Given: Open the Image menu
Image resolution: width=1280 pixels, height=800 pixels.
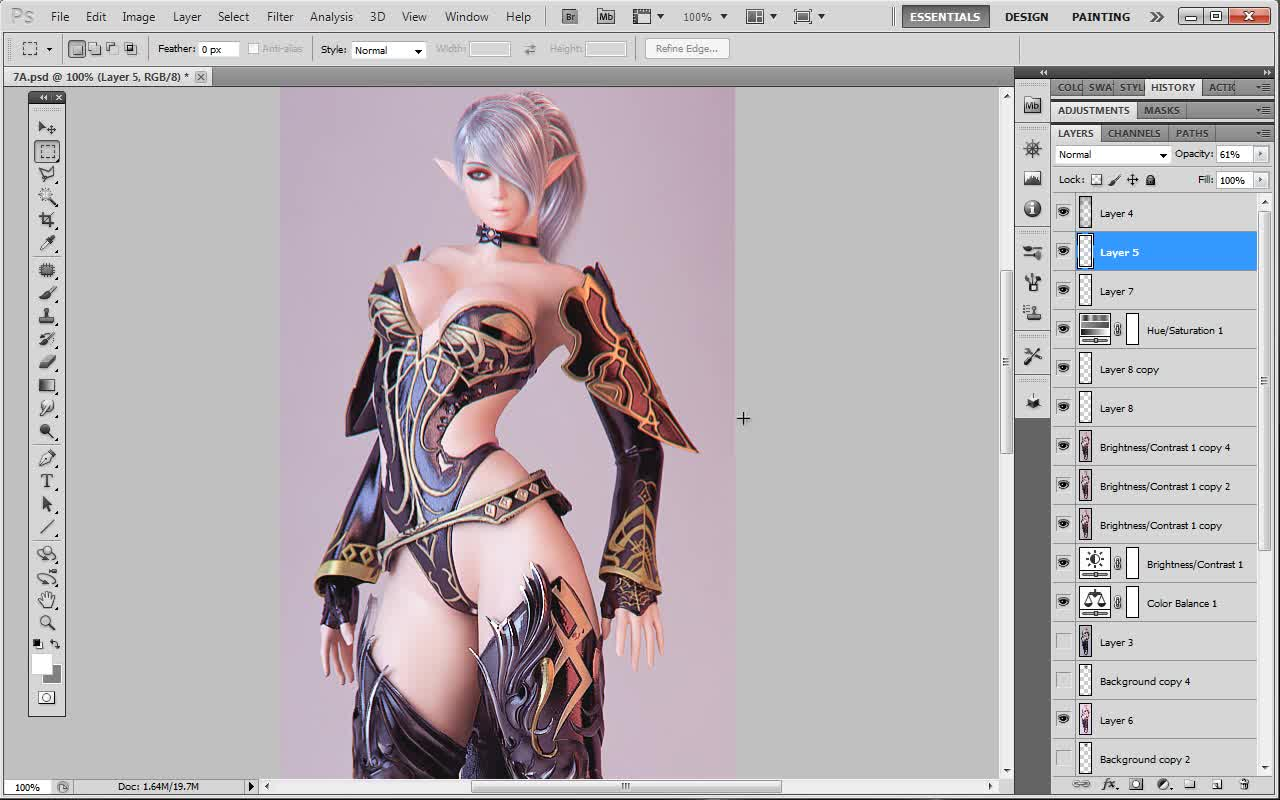Looking at the screenshot, I should tap(138, 17).
